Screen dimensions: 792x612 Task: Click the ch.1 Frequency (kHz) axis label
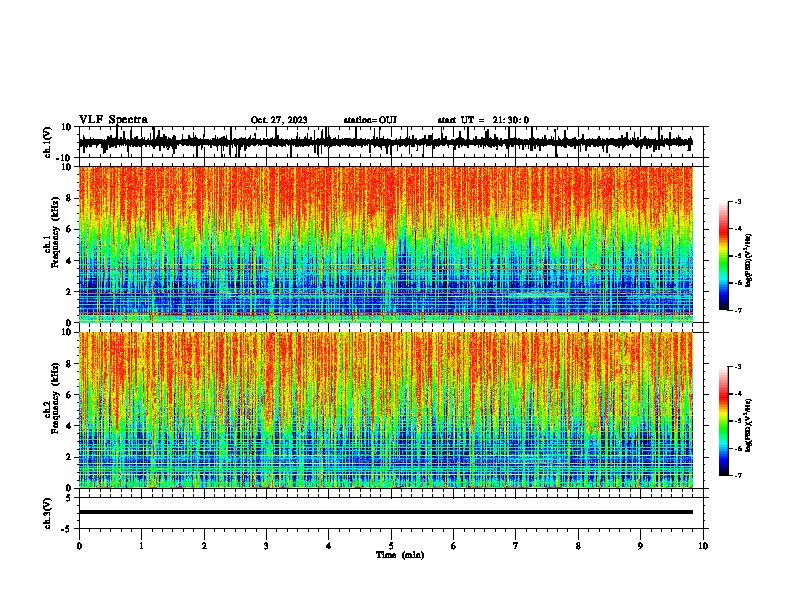[x=51, y=232]
